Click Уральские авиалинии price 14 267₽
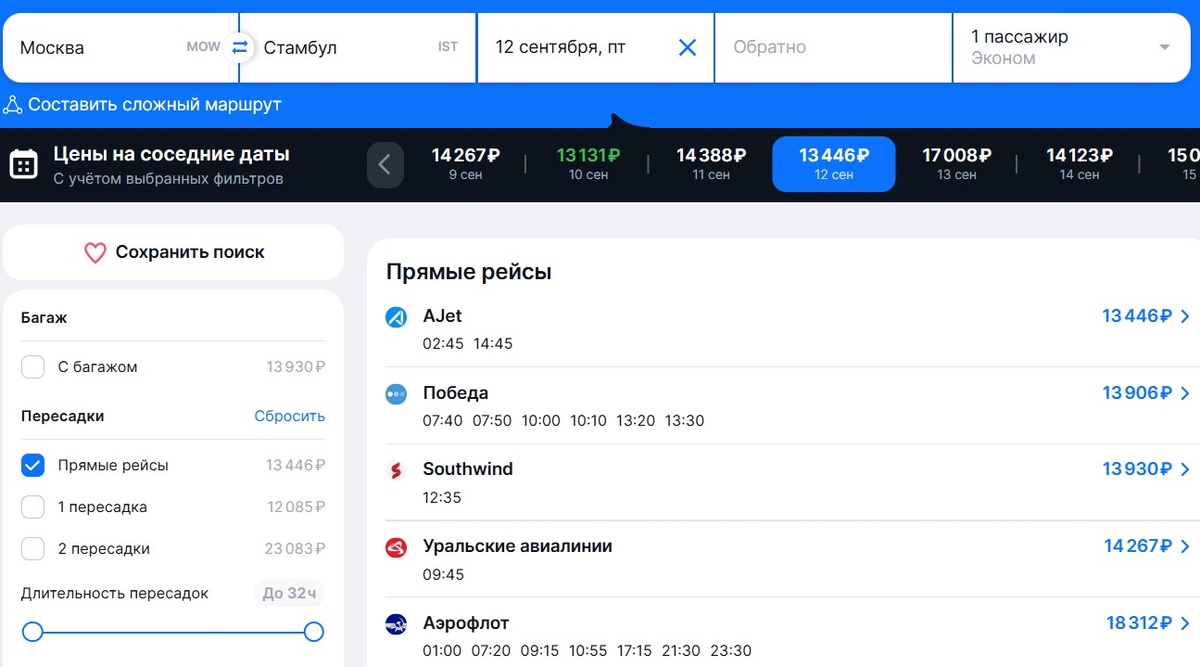Viewport: 1200px width, 667px height. 1138,546
